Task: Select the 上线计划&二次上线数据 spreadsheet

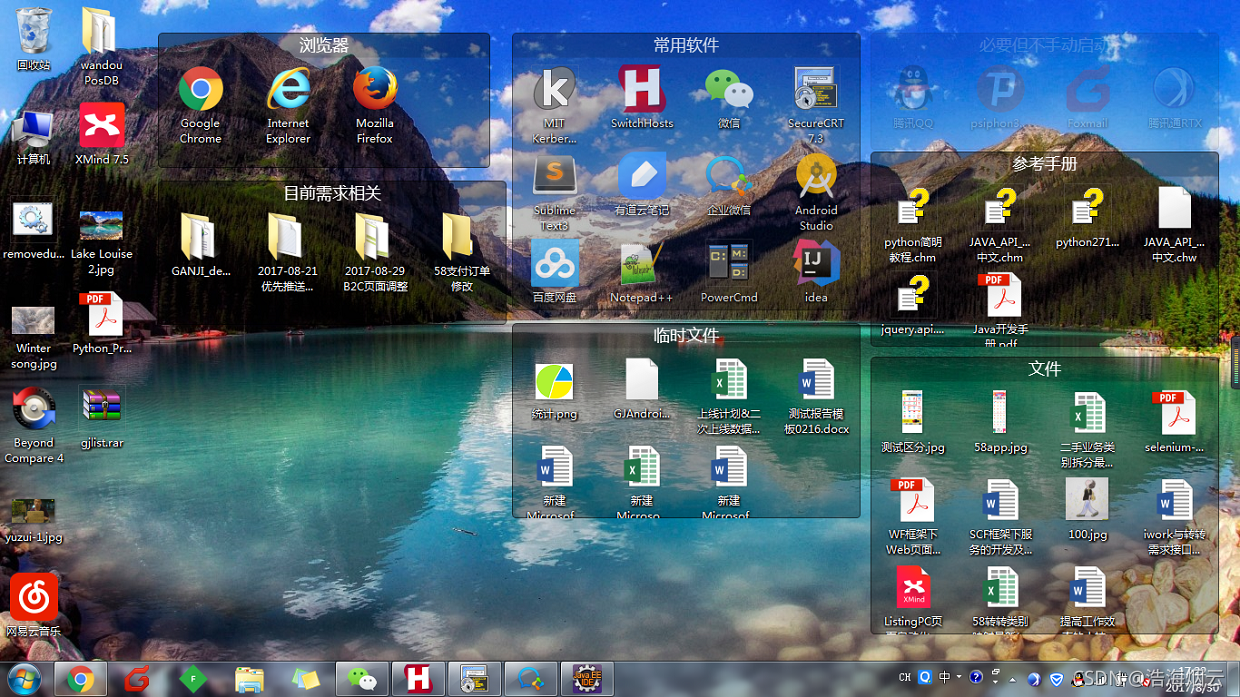Action: coord(729,381)
